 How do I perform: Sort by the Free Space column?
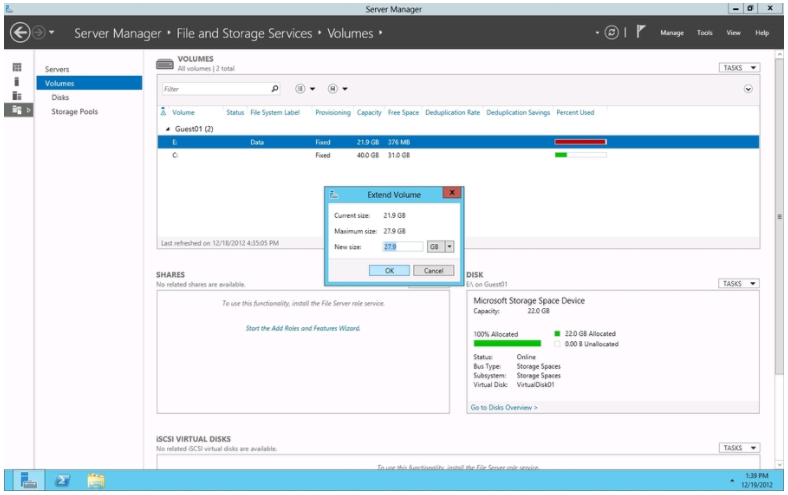click(x=403, y=113)
